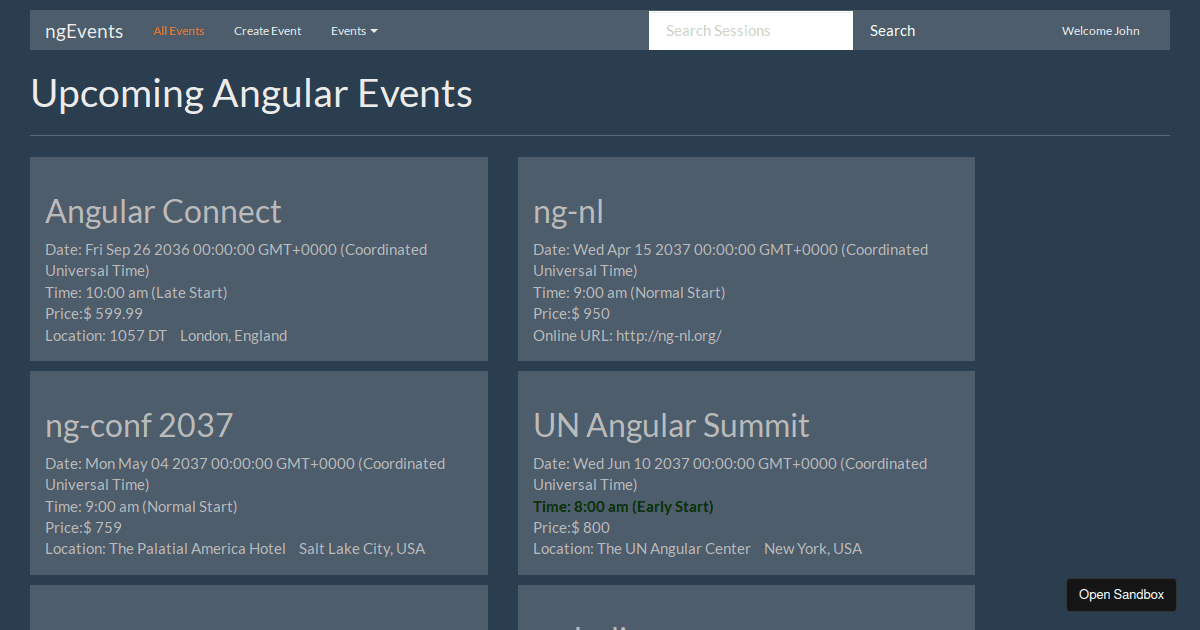Click the Angular Connect event card
This screenshot has width=1200, height=630.
coord(258,258)
